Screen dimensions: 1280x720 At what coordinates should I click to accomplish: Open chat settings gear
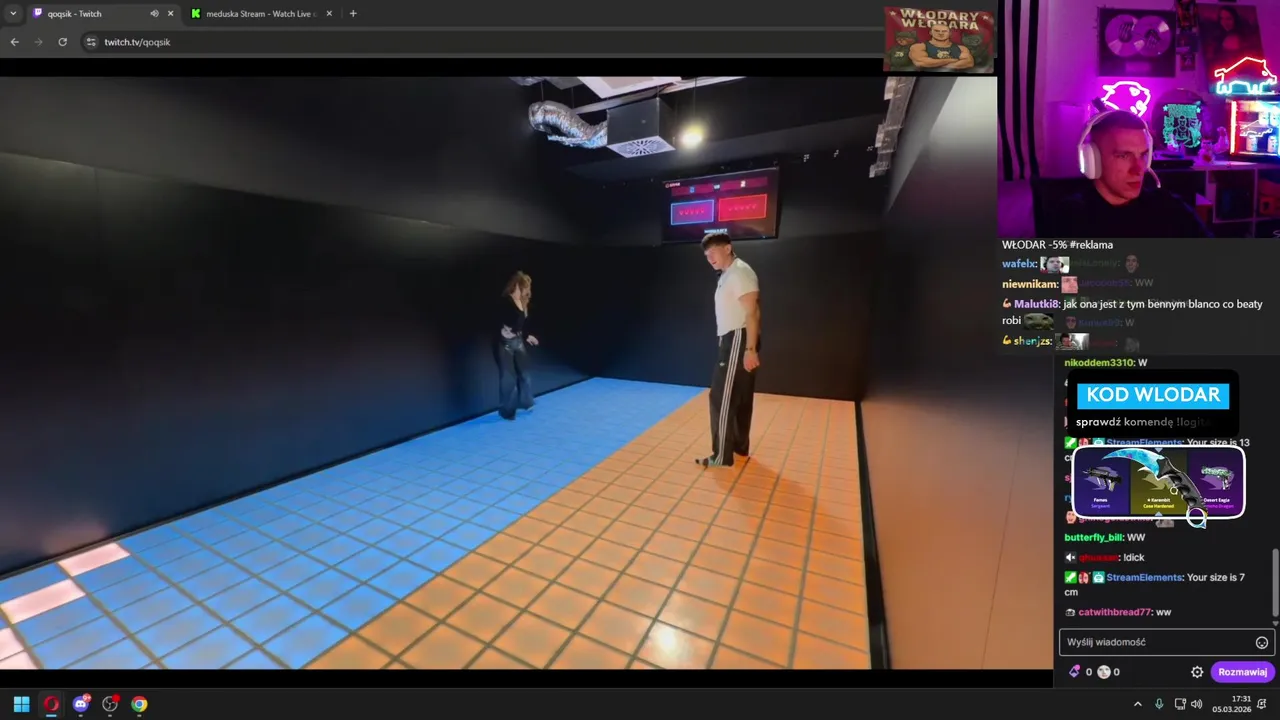(1197, 672)
